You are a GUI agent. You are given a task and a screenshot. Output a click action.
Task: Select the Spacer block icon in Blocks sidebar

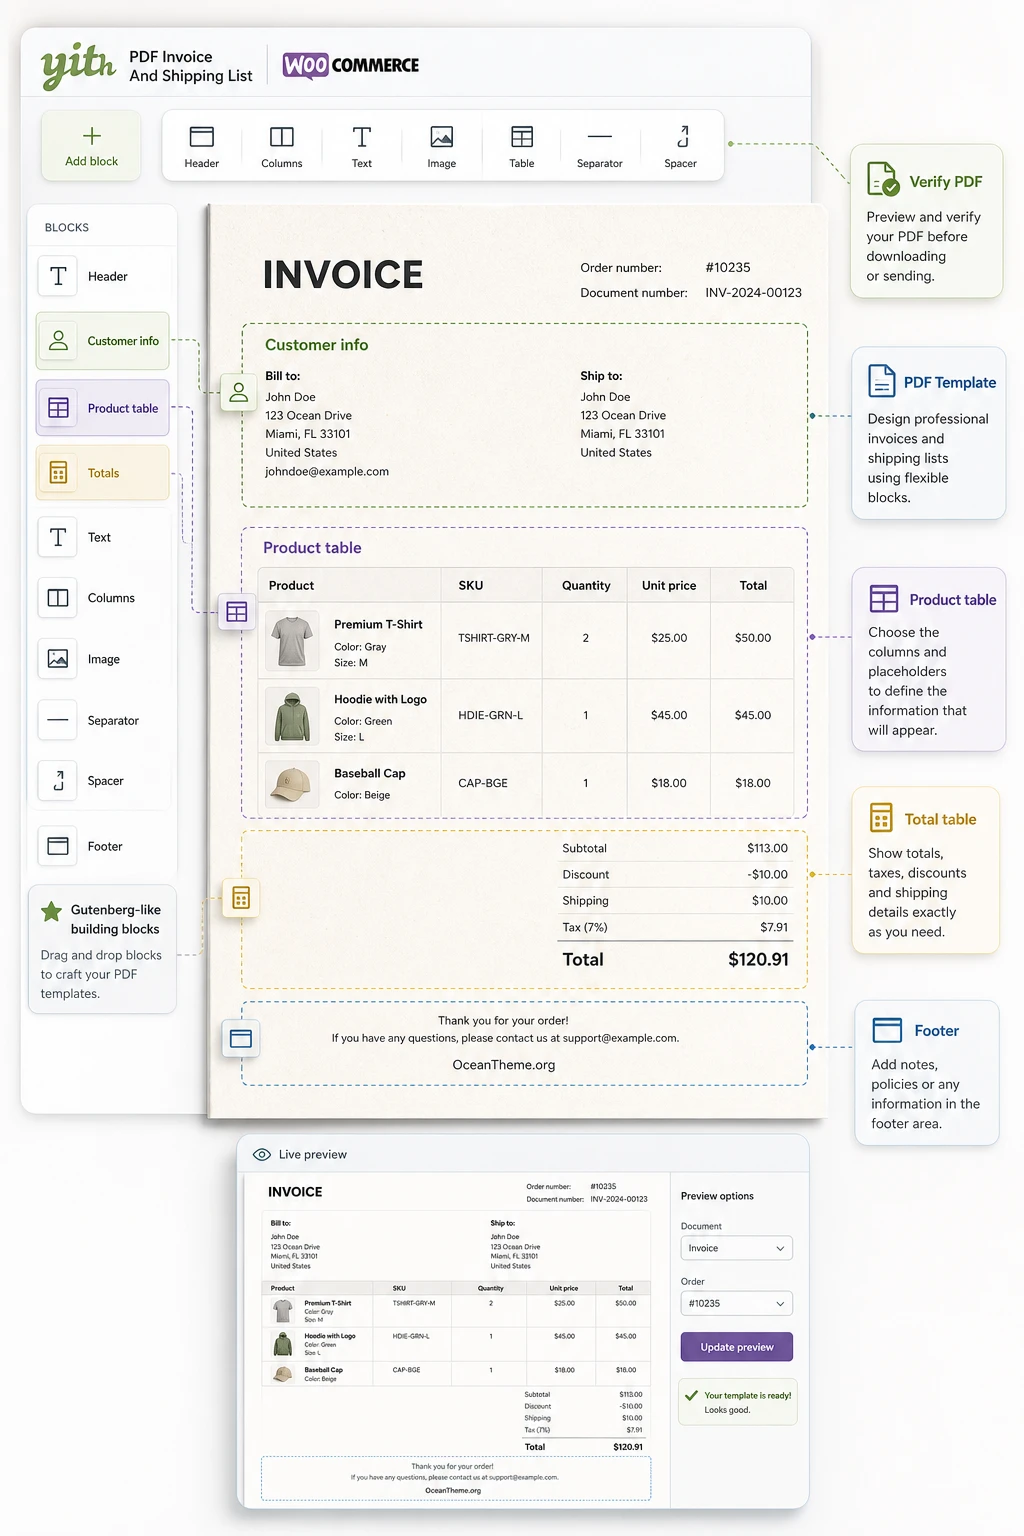point(58,781)
